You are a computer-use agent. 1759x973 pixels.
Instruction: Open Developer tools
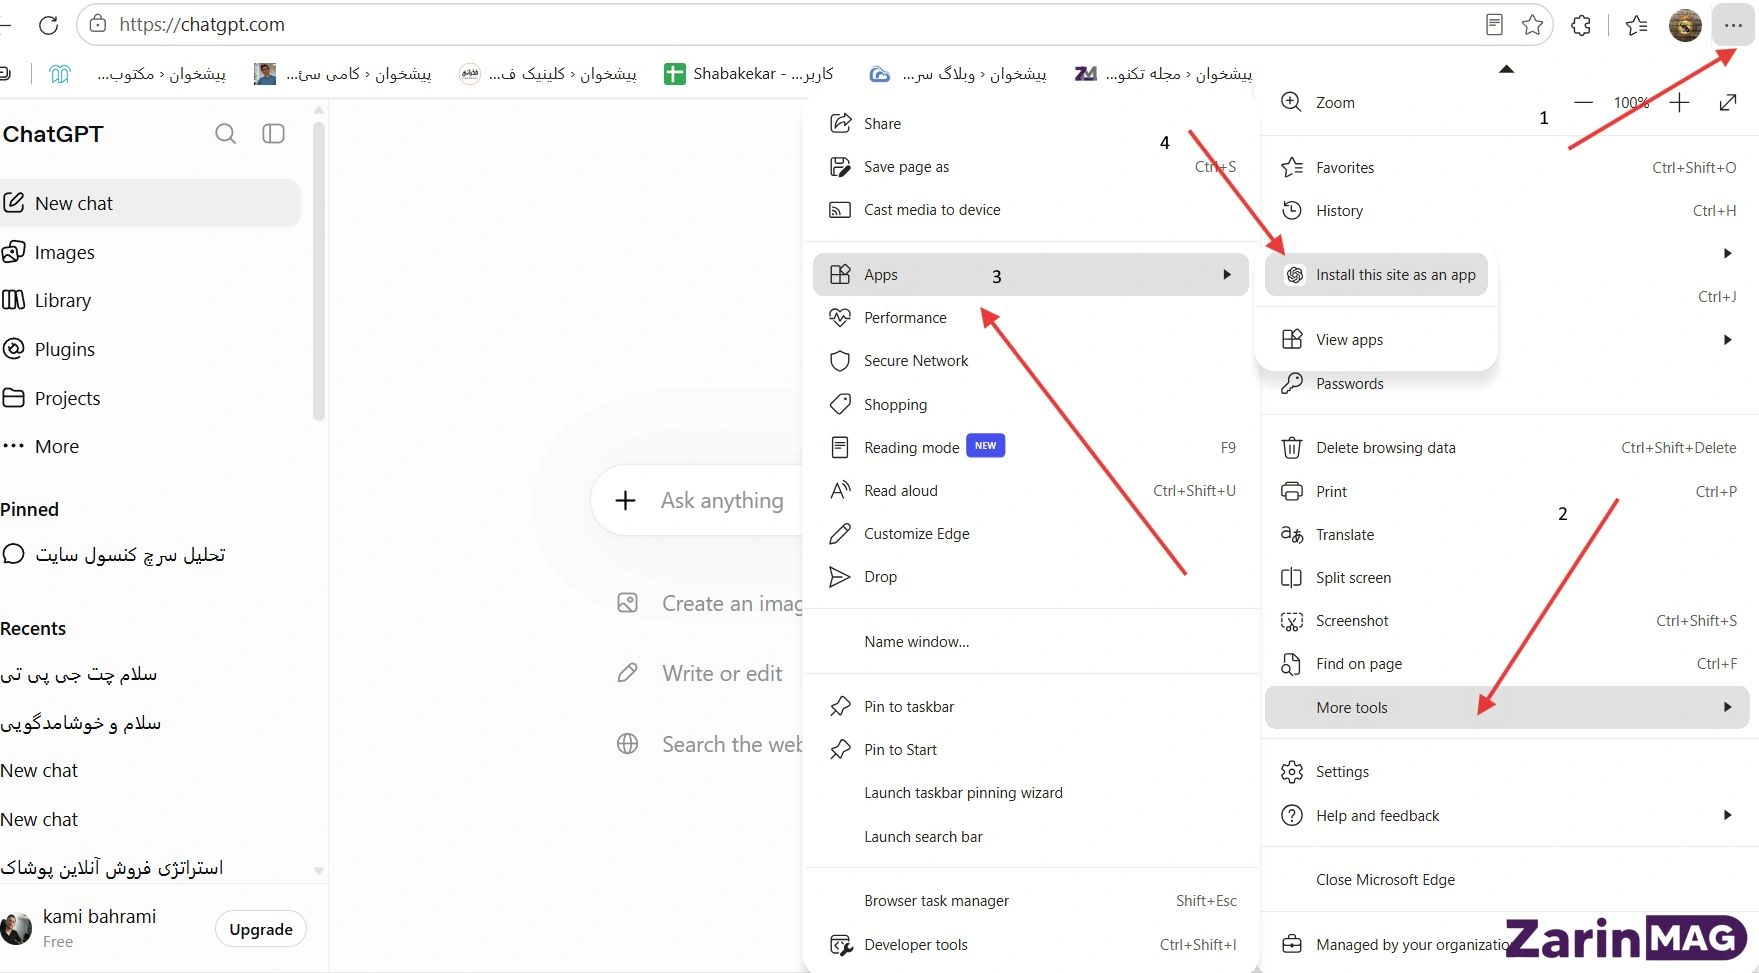point(1031,945)
